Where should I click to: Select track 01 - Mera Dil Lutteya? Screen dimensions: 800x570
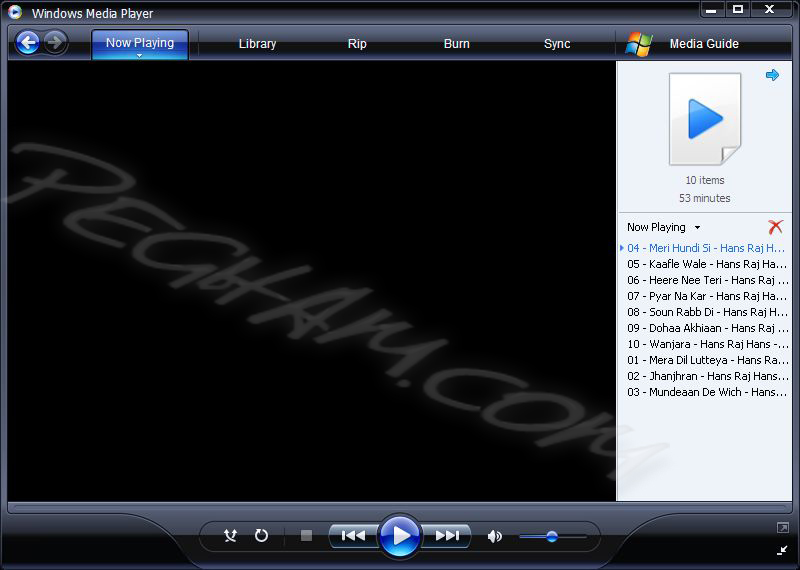tap(706, 360)
